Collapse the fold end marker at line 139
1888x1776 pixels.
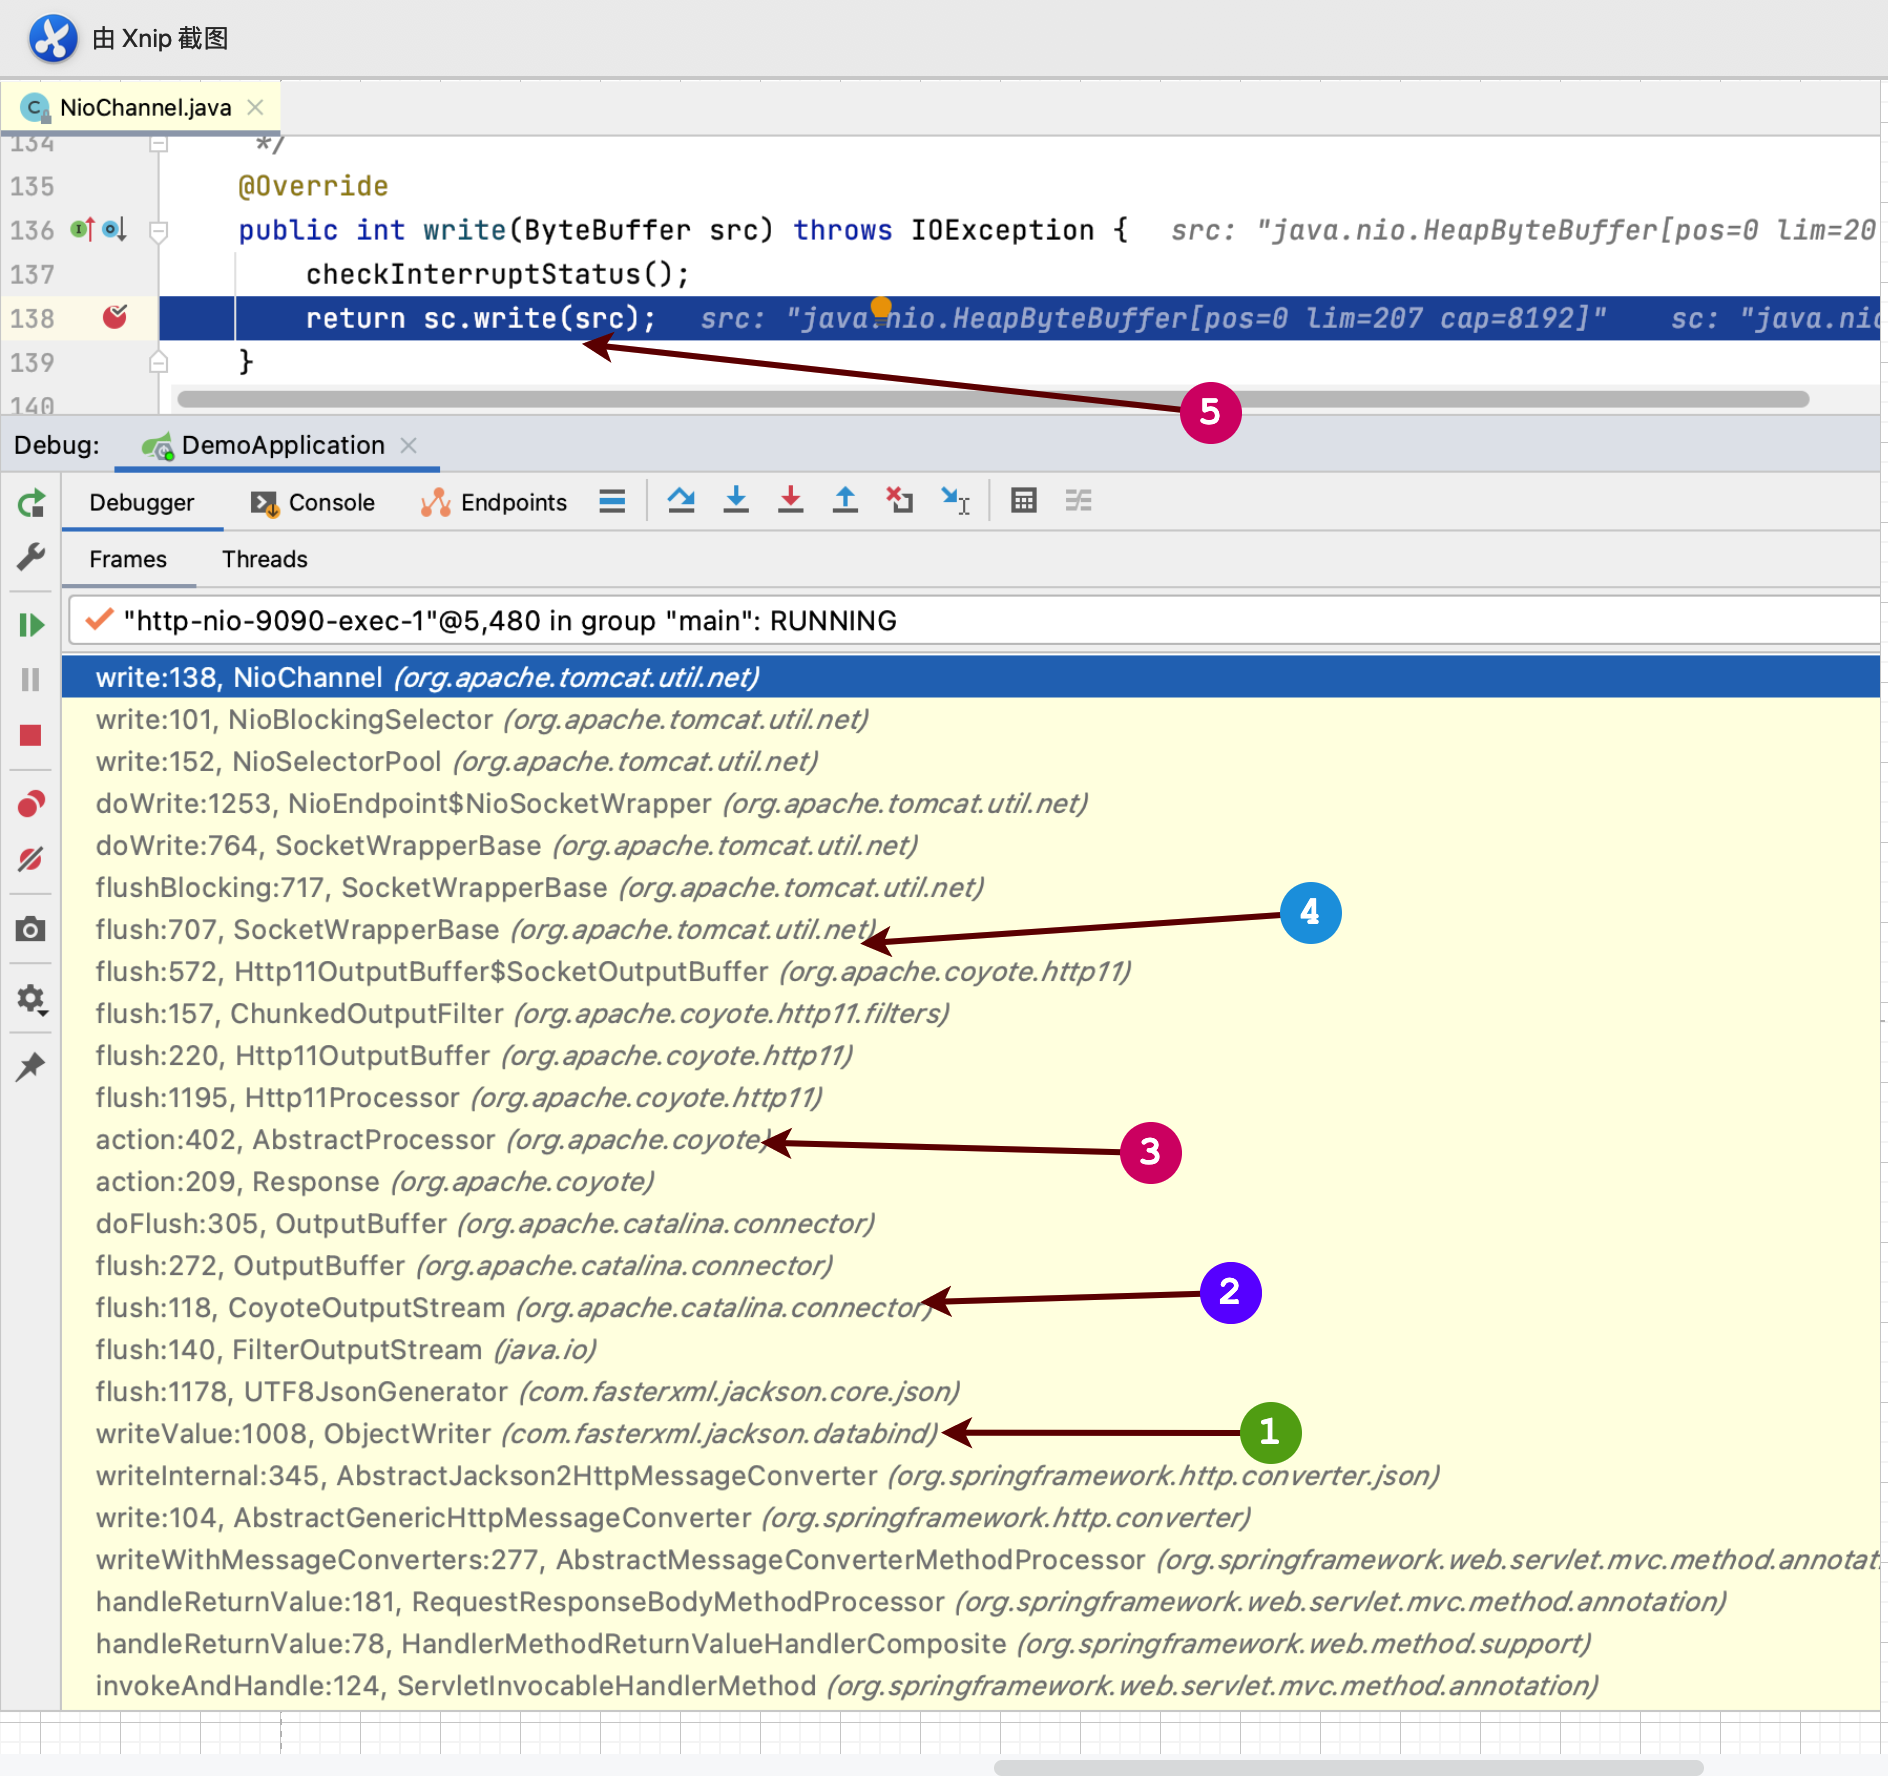pyautogui.click(x=158, y=362)
